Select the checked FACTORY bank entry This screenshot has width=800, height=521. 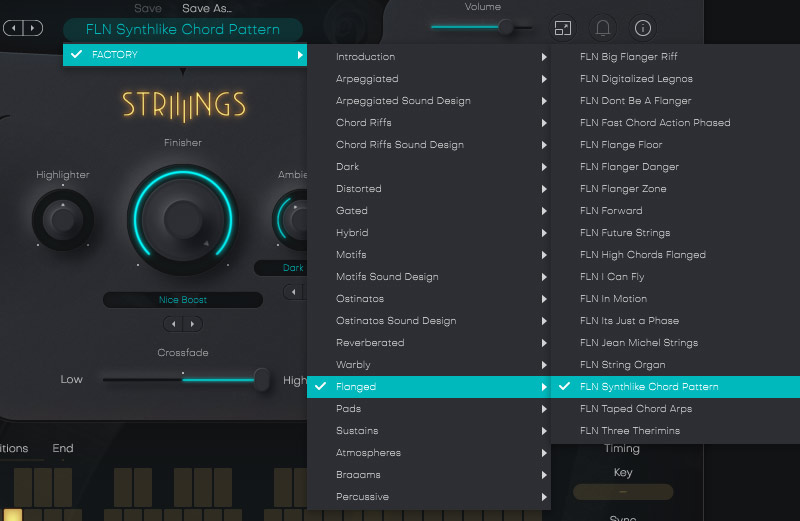coord(185,55)
